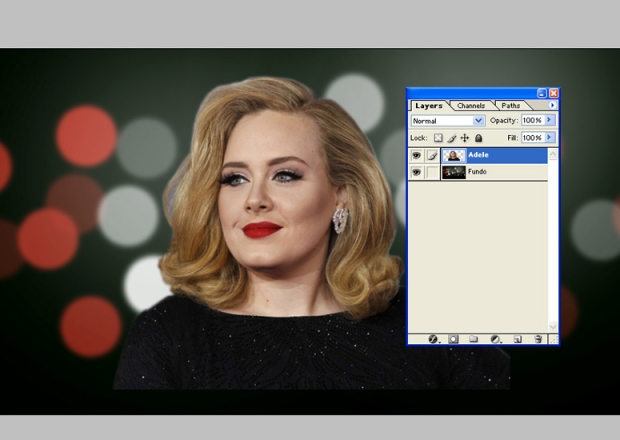Open the Fill slider arrow
Screen dimensions: 620x440
click(550, 138)
